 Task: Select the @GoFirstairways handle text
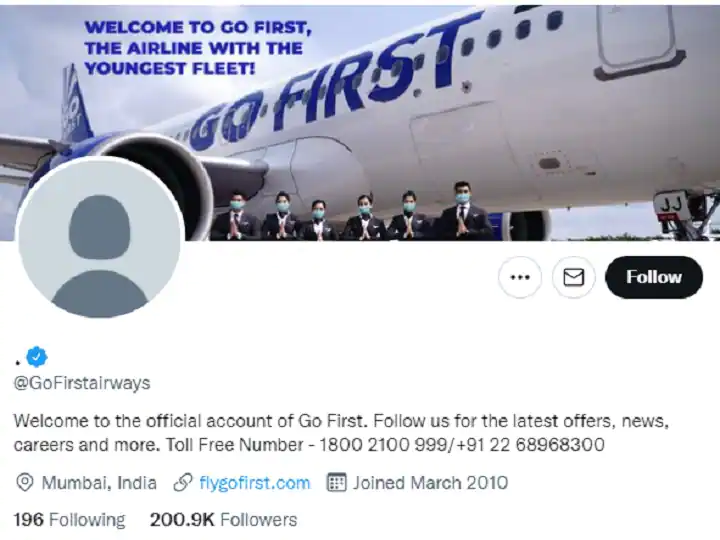[x=81, y=382]
